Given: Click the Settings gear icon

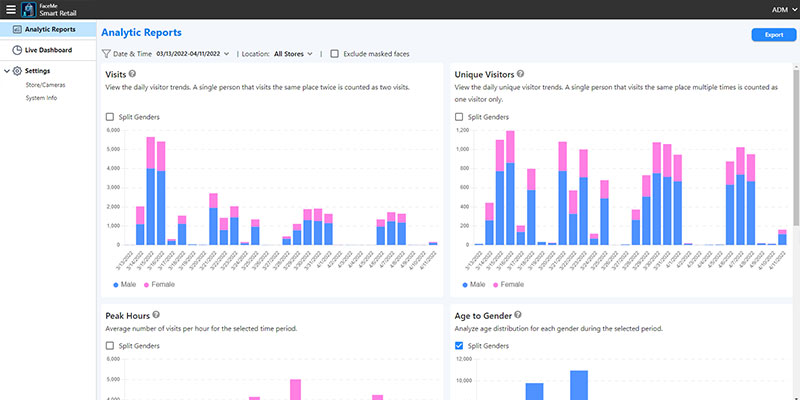Looking at the screenshot, I should coord(17,71).
